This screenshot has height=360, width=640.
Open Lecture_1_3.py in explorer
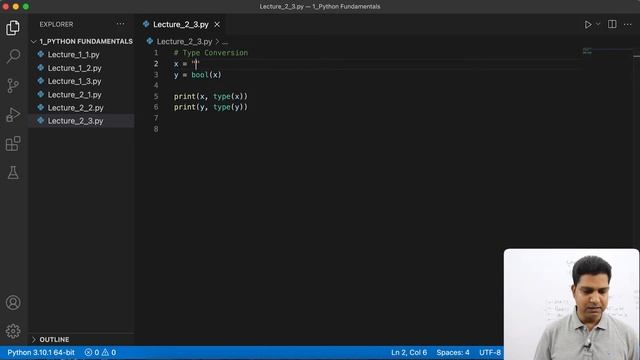74,81
